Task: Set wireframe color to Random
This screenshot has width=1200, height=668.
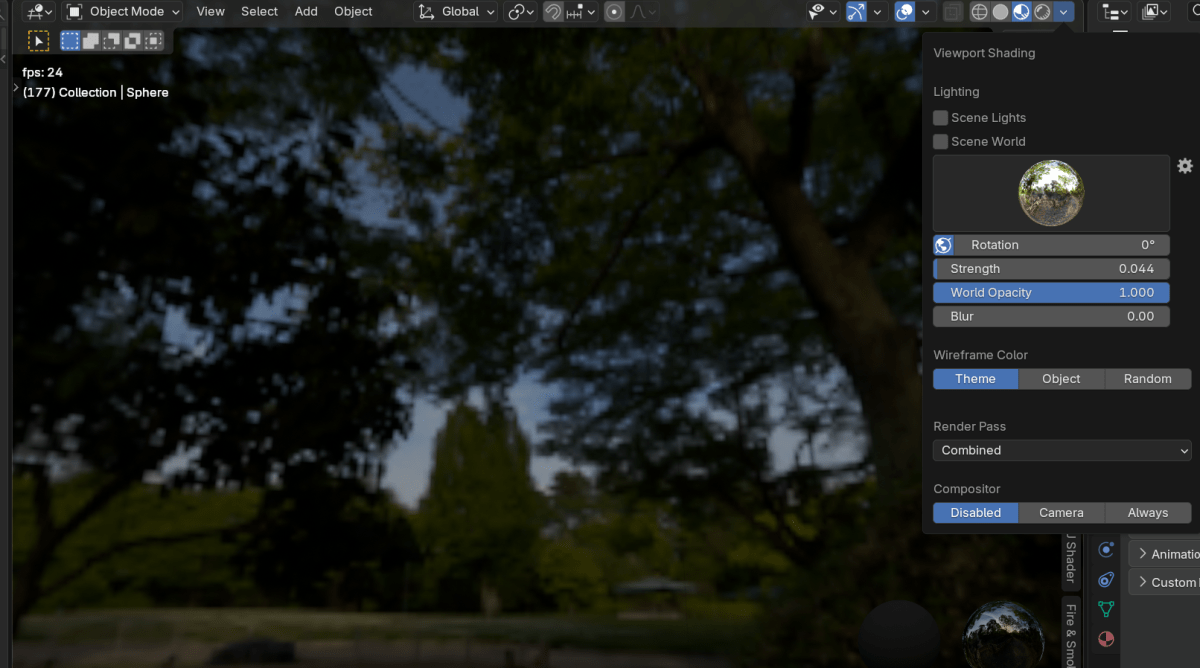Action: (x=1148, y=379)
